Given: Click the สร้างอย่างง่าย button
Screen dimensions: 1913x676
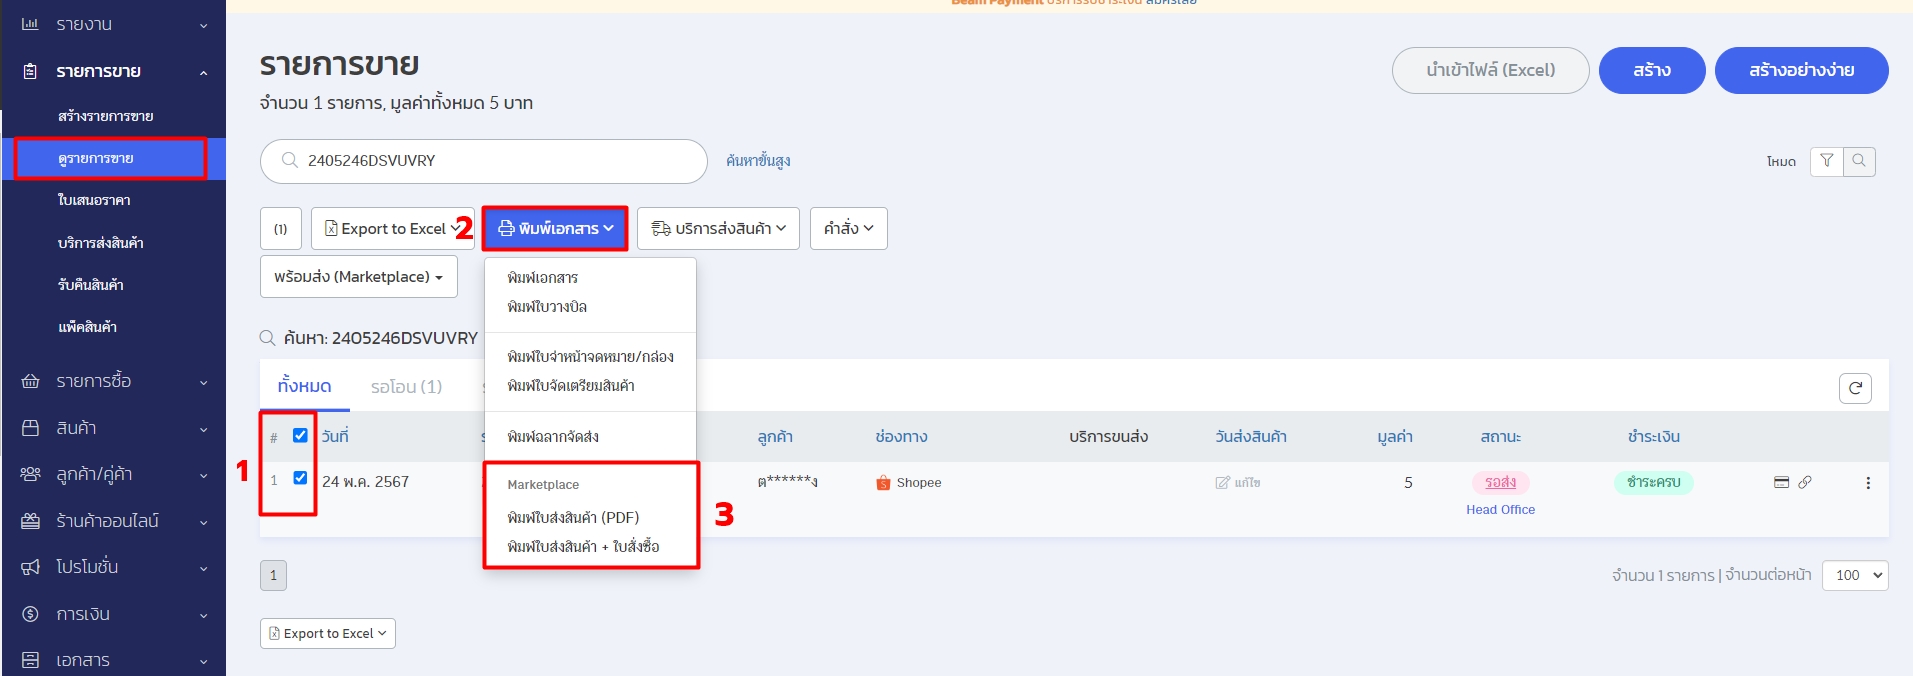Looking at the screenshot, I should (x=1801, y=70).
